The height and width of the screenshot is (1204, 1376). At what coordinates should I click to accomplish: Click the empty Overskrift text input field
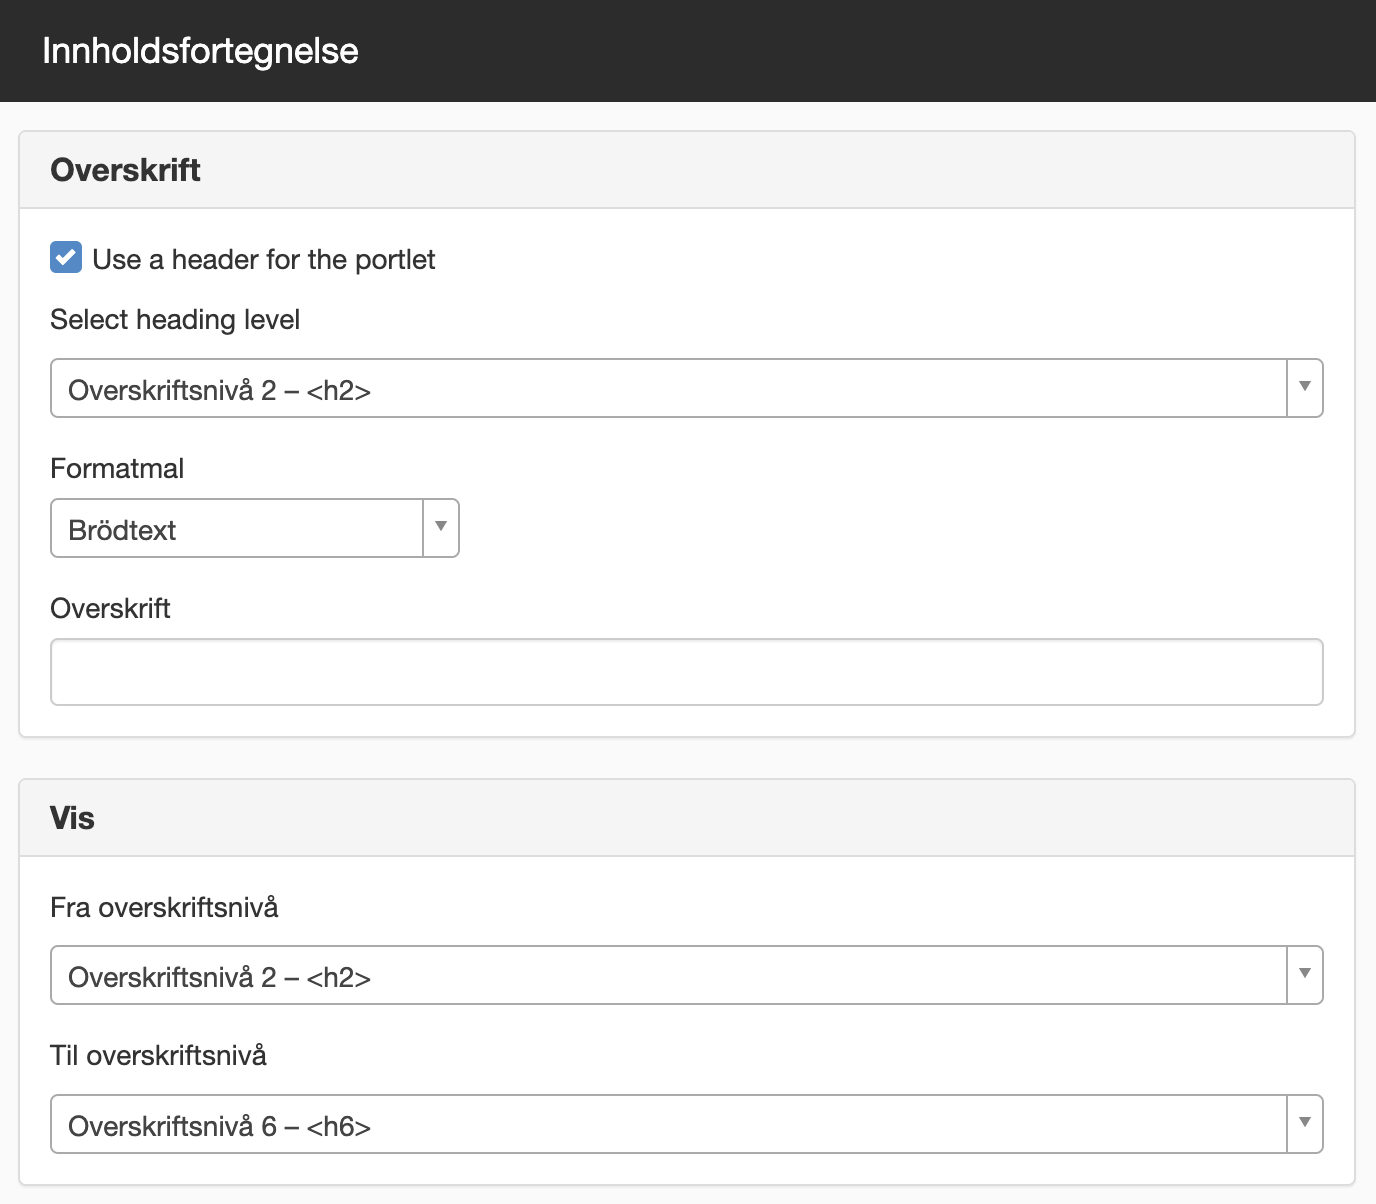686,672
